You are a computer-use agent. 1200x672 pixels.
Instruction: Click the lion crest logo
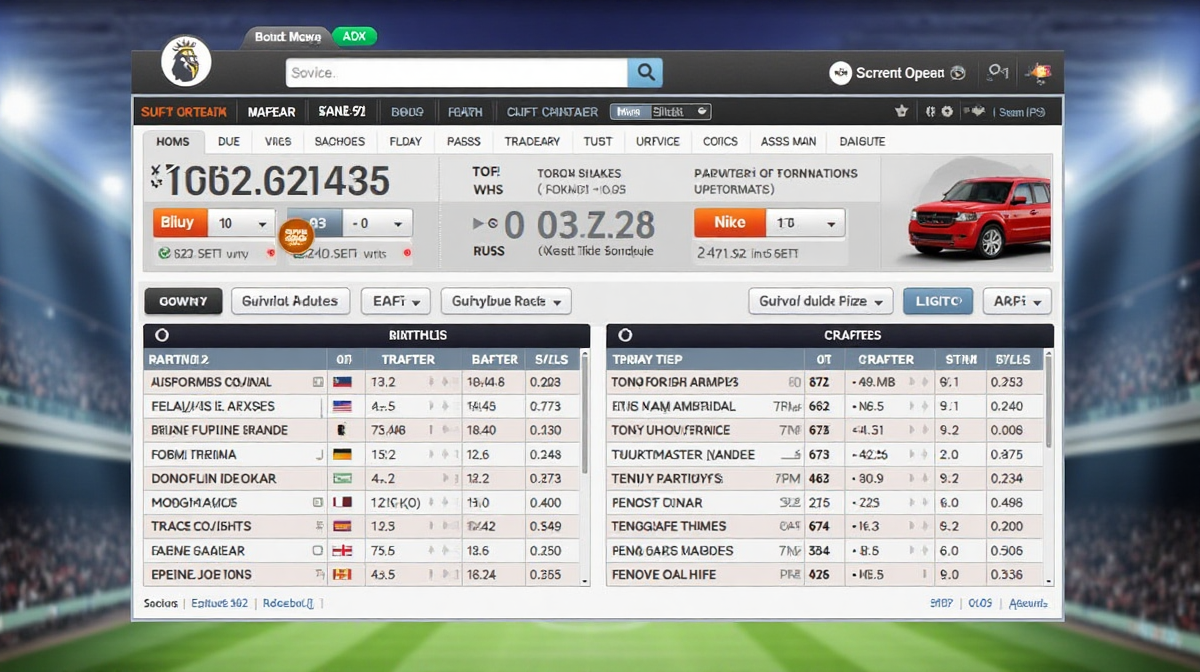tap(186, 61)
